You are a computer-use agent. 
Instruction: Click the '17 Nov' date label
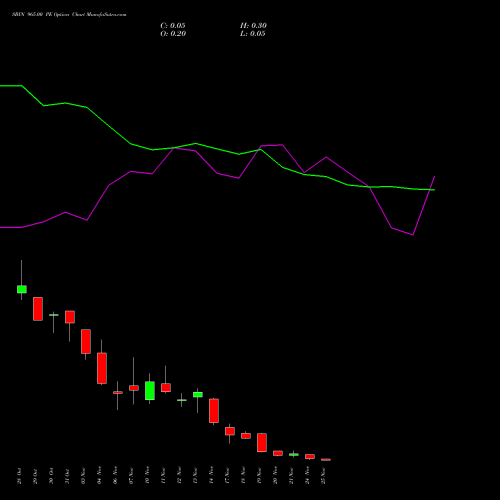(227, 476)
